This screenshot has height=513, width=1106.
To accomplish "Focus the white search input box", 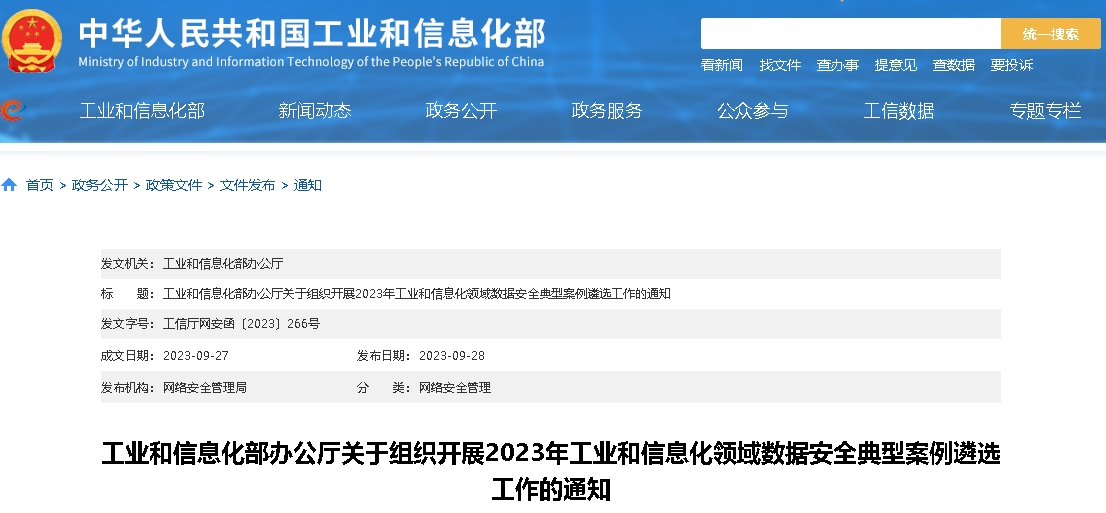I will pyautogui.click(x=851, y=34).
